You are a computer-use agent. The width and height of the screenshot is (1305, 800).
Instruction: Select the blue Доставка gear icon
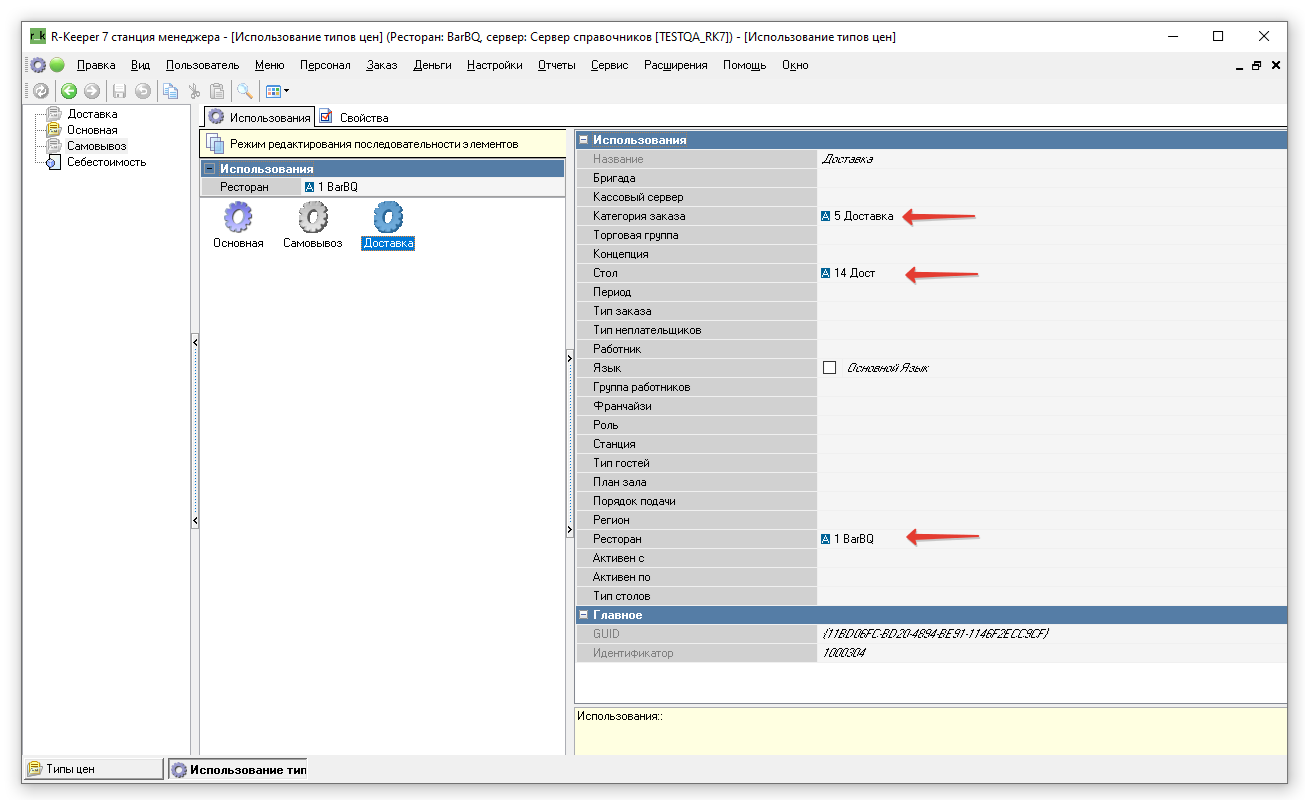(388, 218)
